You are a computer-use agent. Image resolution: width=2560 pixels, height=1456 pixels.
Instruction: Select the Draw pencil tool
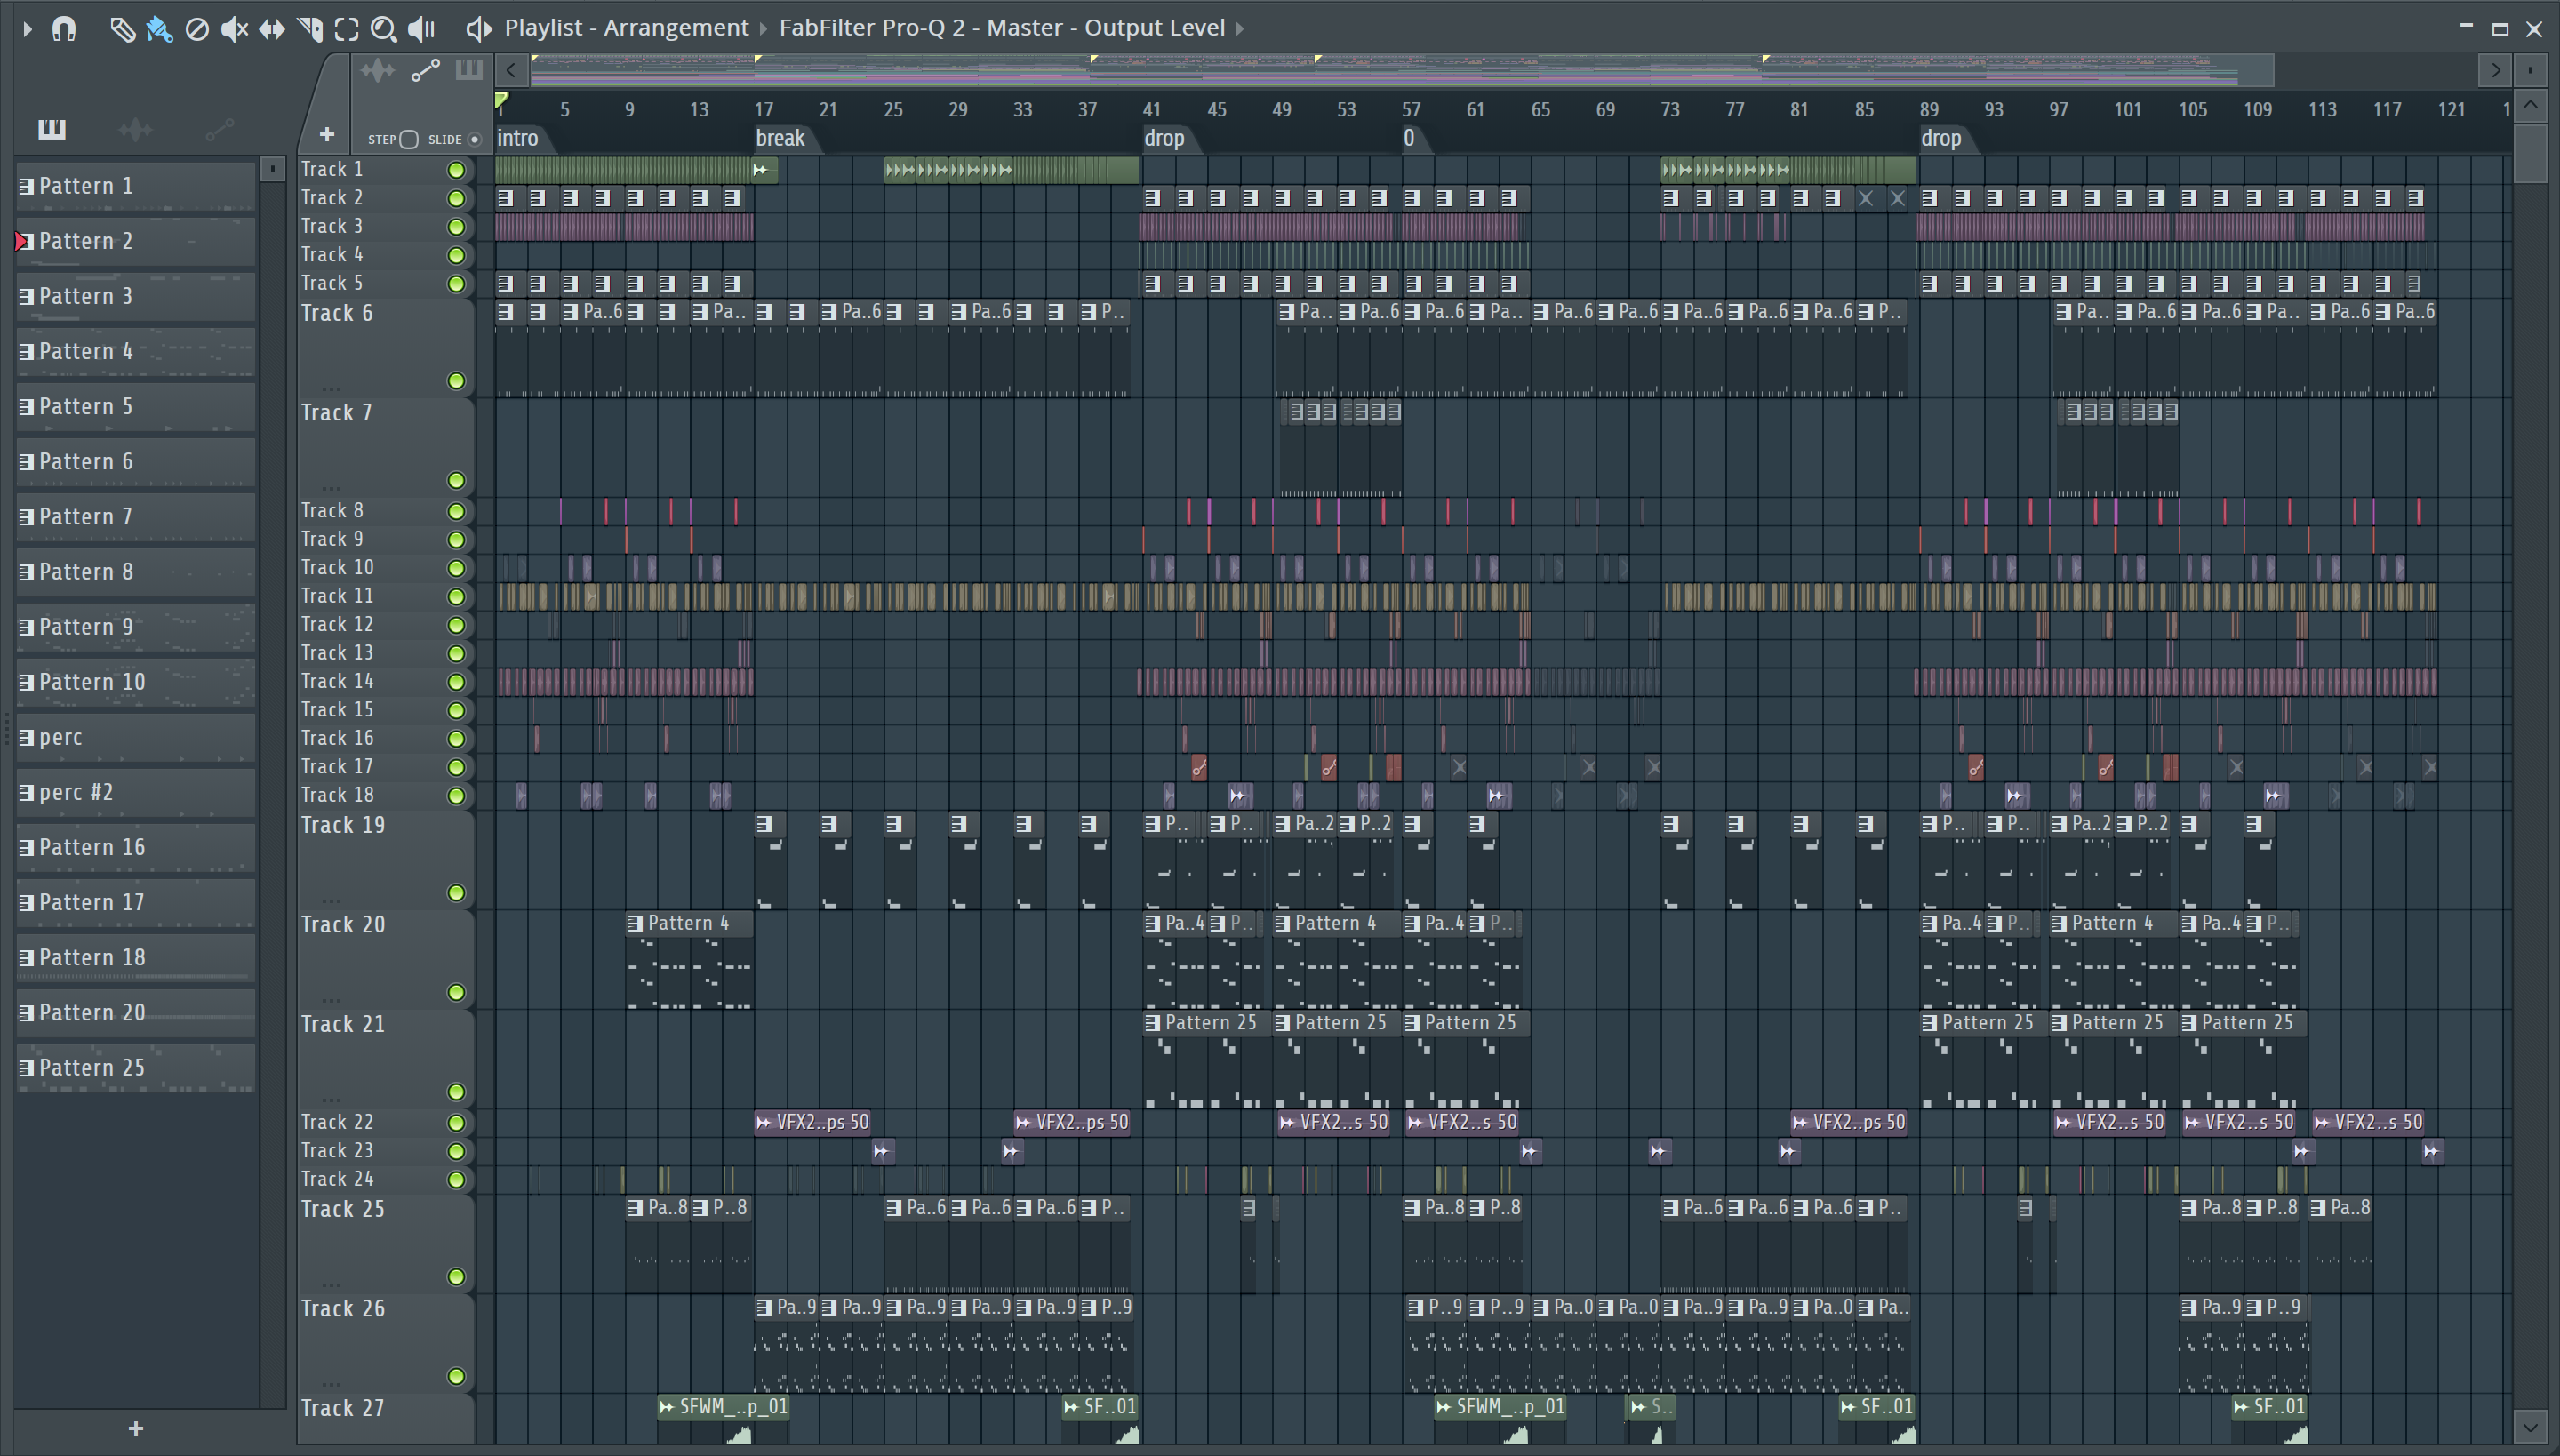(122, 29)
